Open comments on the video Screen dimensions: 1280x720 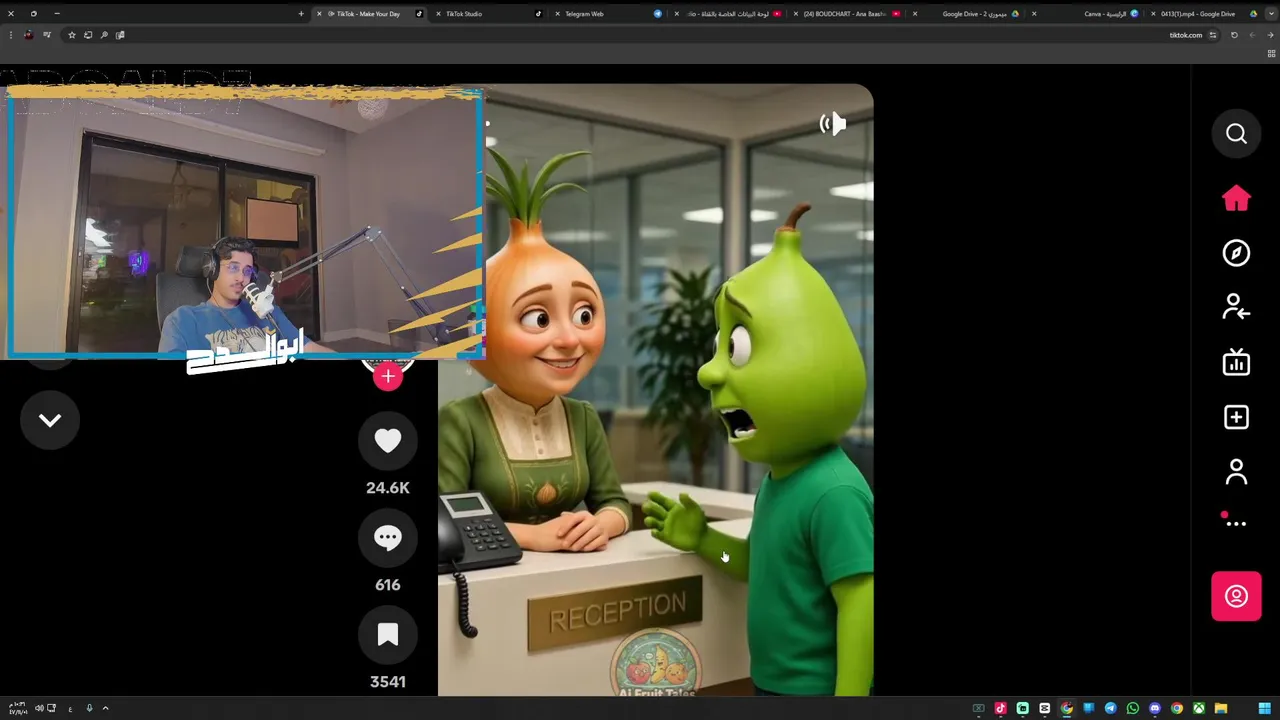(x=388, y=538)
